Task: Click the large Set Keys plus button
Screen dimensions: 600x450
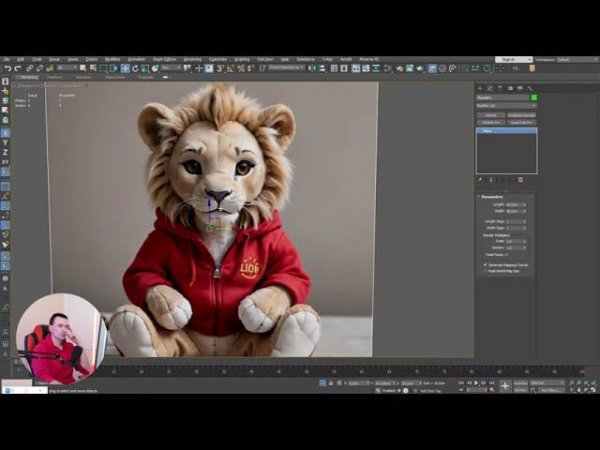Action: (505, 386)
